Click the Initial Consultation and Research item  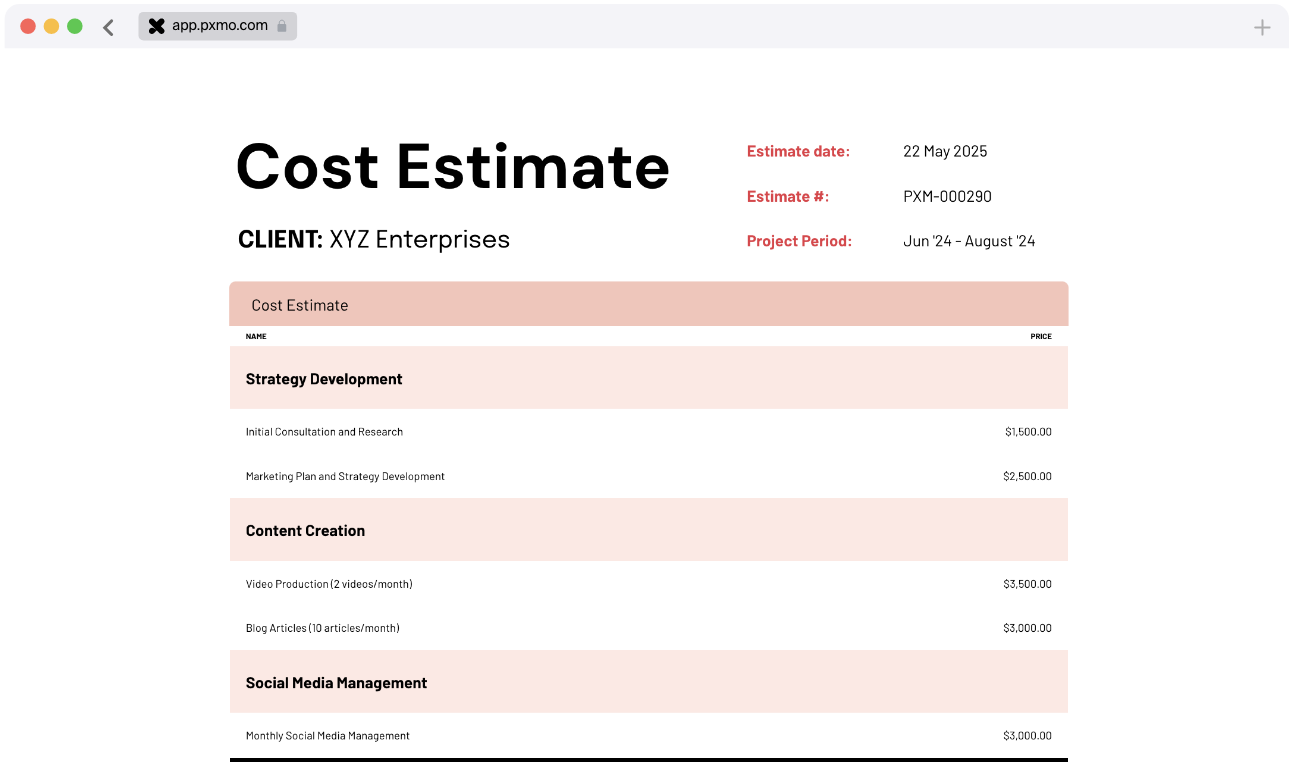coord(324,432)
